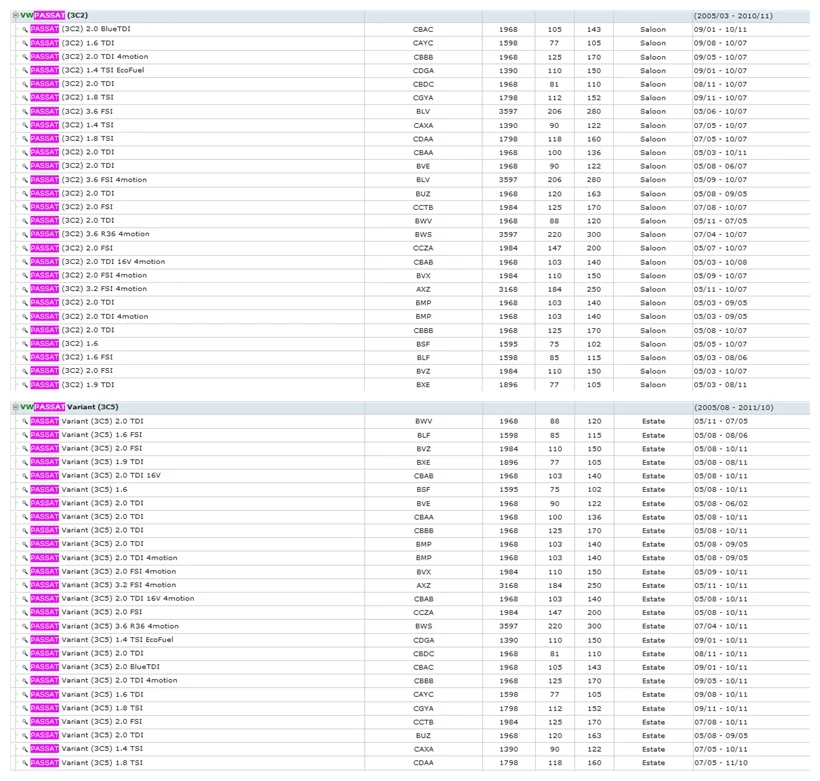820x781 pixels.
Task: Click date range (2005/08 - 2011/10) in header
Action: point(734,407)
